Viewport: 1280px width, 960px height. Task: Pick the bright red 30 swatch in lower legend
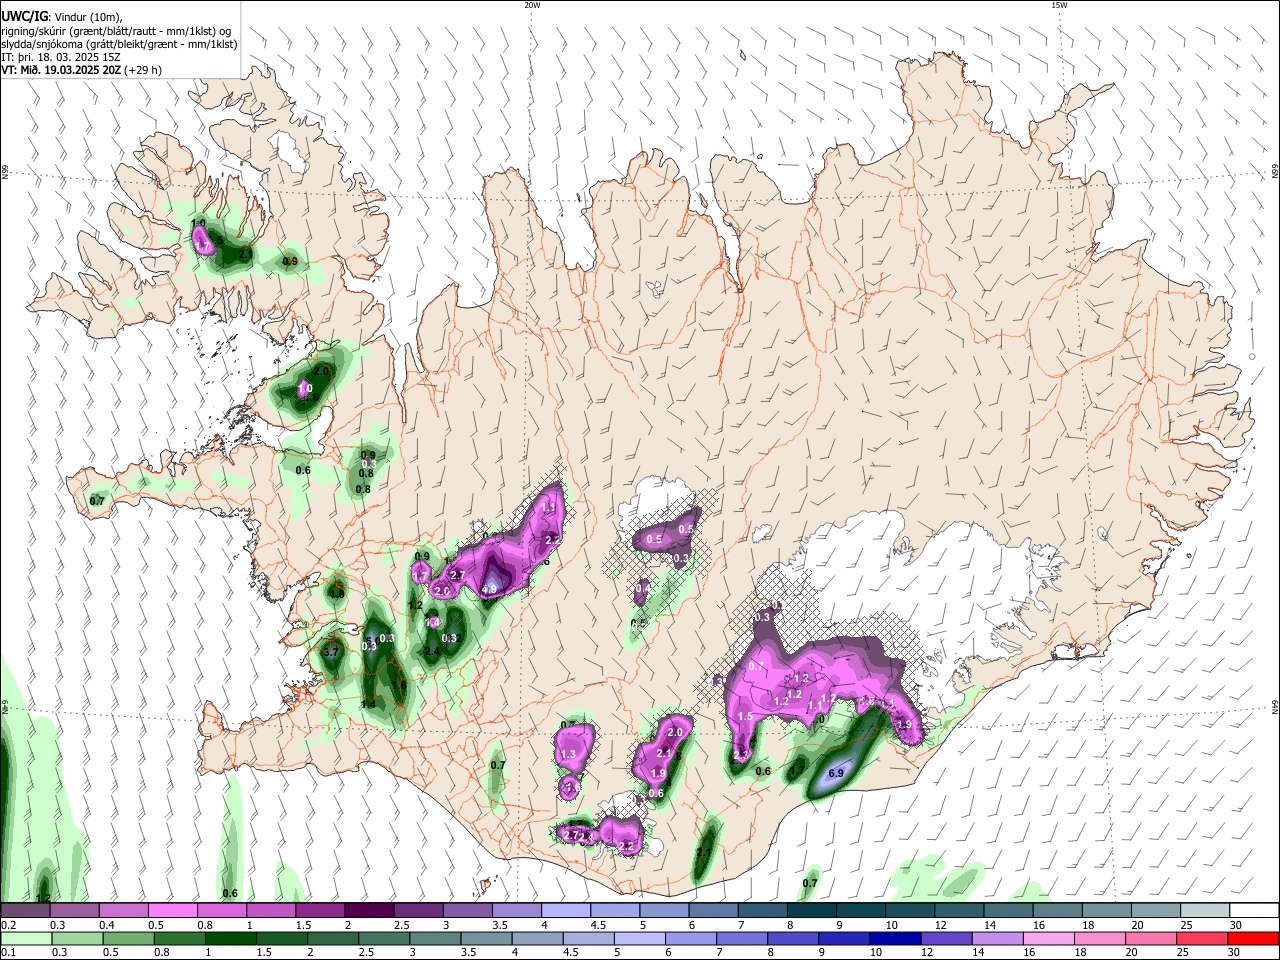click(x=1254, y=938)
